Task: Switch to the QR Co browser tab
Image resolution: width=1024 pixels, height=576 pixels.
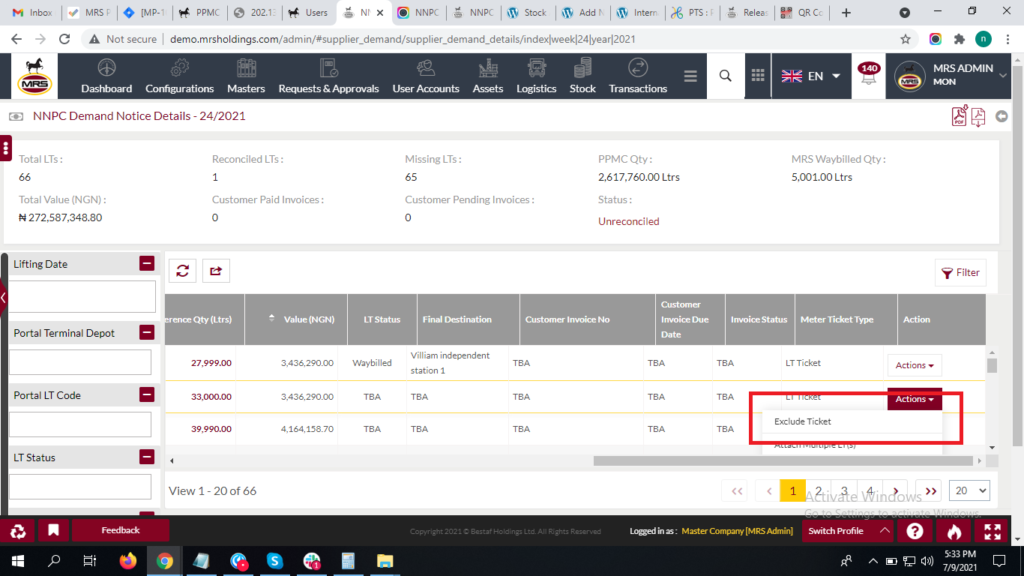Action: click(x=802, y=12)
